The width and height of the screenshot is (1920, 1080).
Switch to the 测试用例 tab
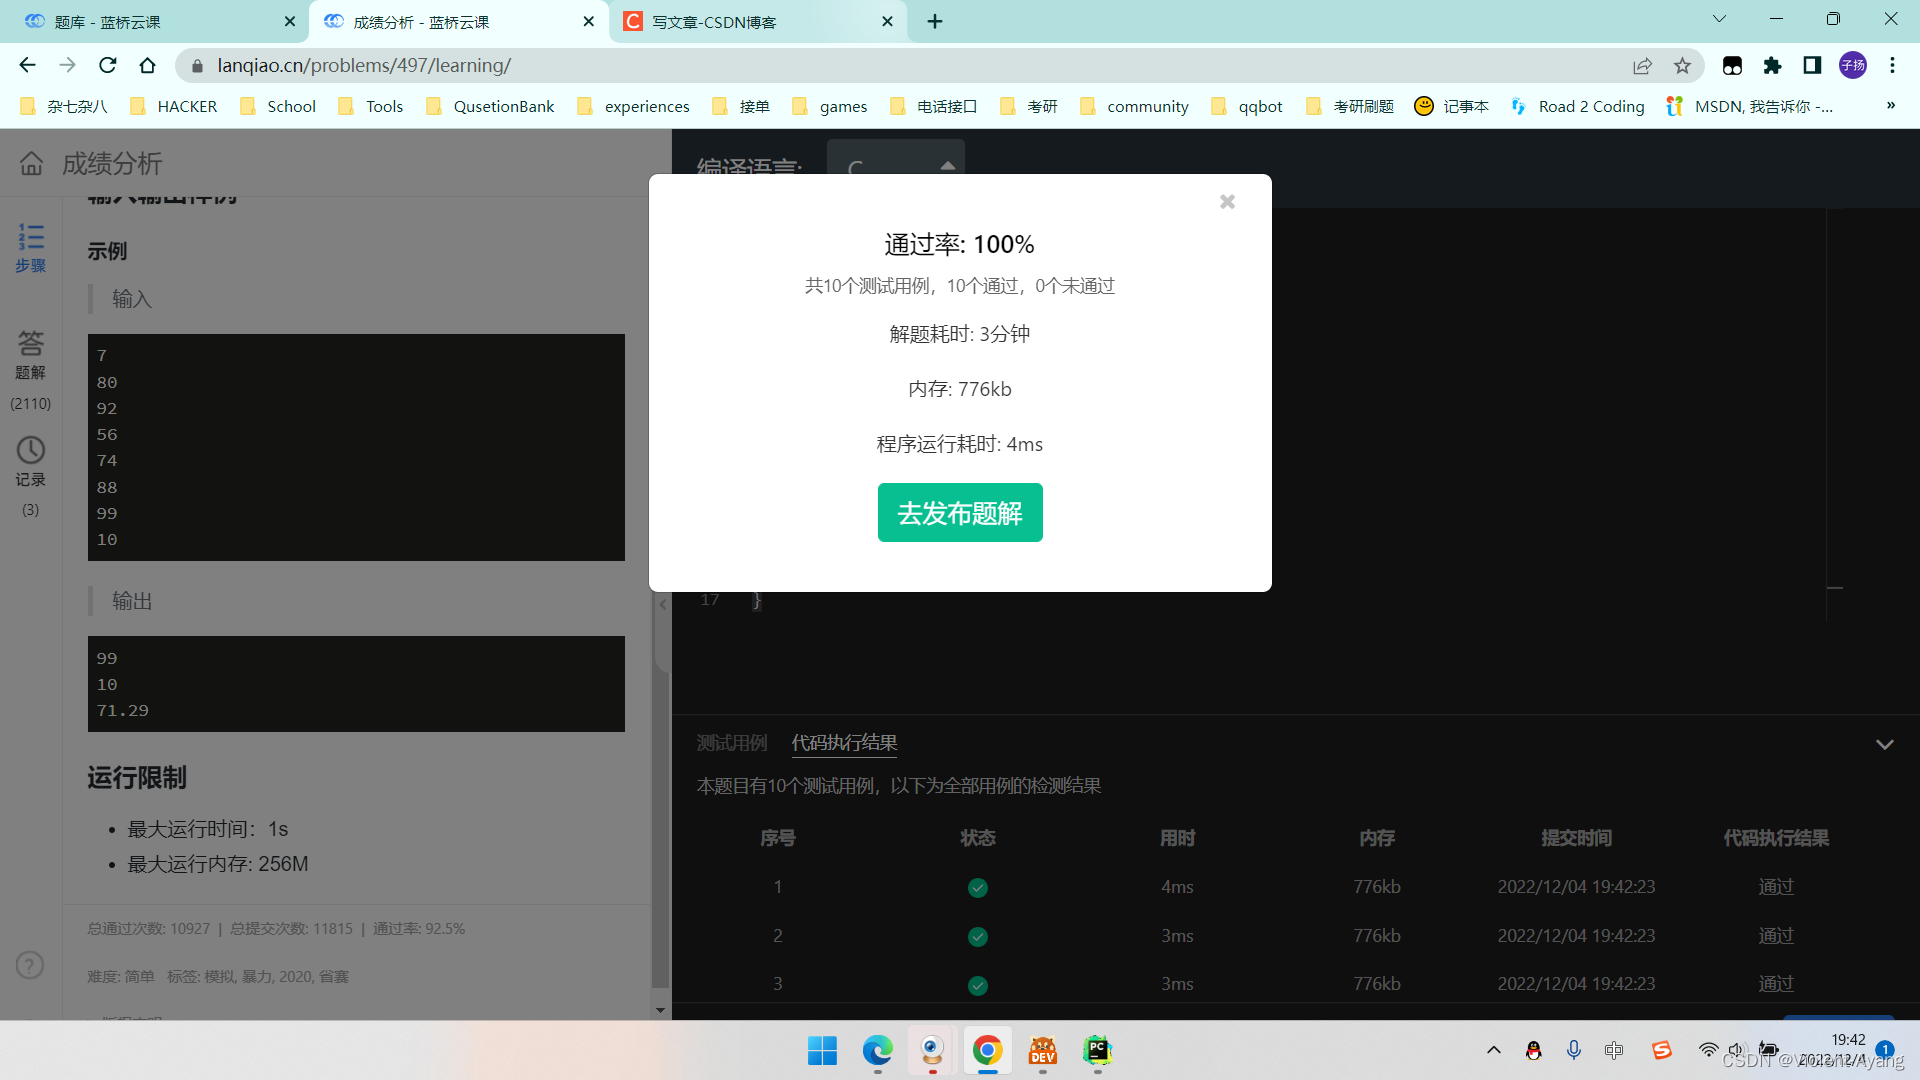pyautogui.click(x=732, y=743)
